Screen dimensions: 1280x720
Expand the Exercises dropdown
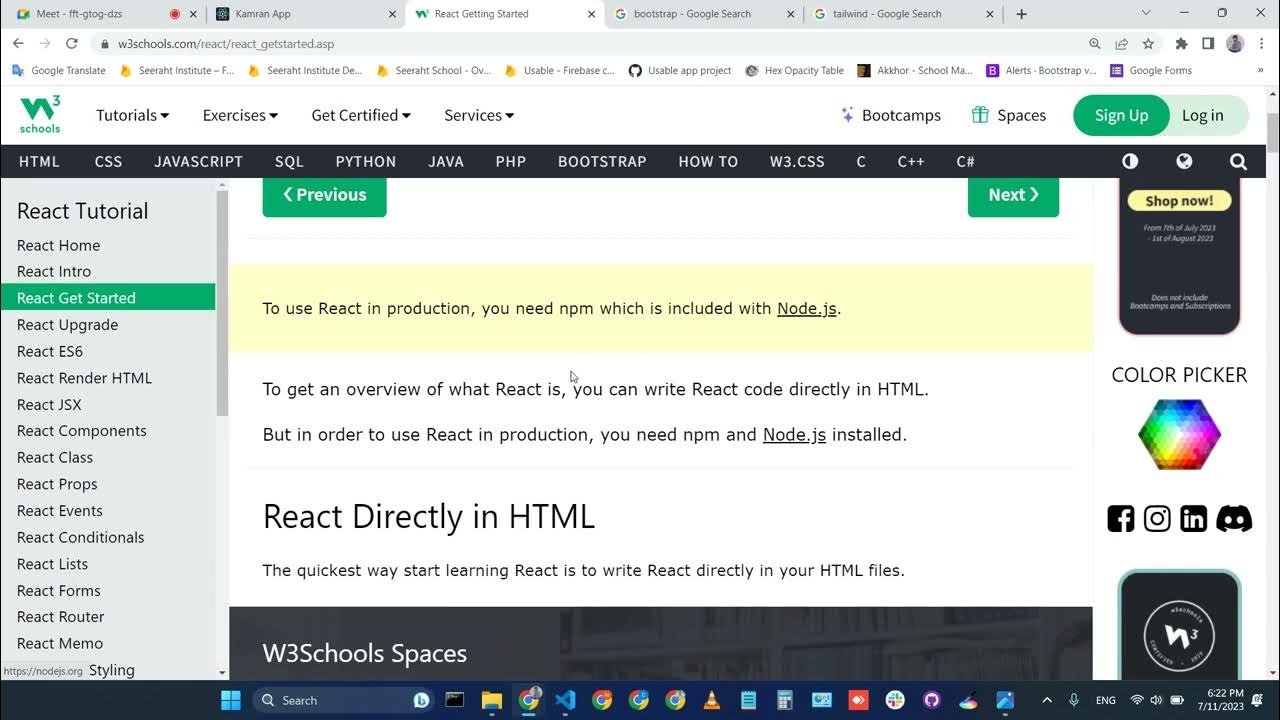240,115
